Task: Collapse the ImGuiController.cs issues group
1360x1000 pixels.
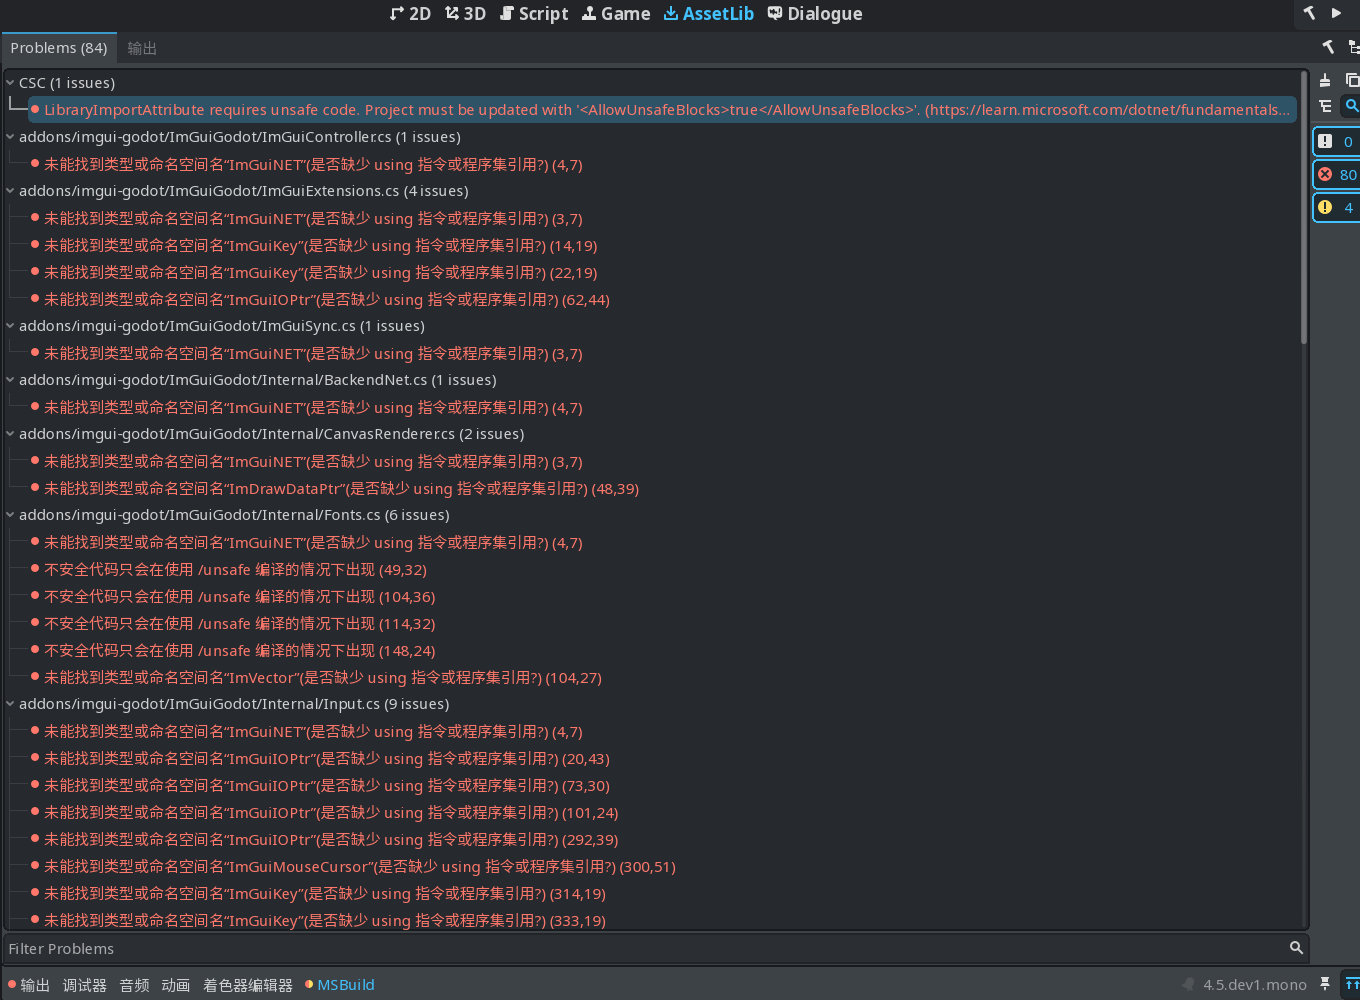Action: 10,137
